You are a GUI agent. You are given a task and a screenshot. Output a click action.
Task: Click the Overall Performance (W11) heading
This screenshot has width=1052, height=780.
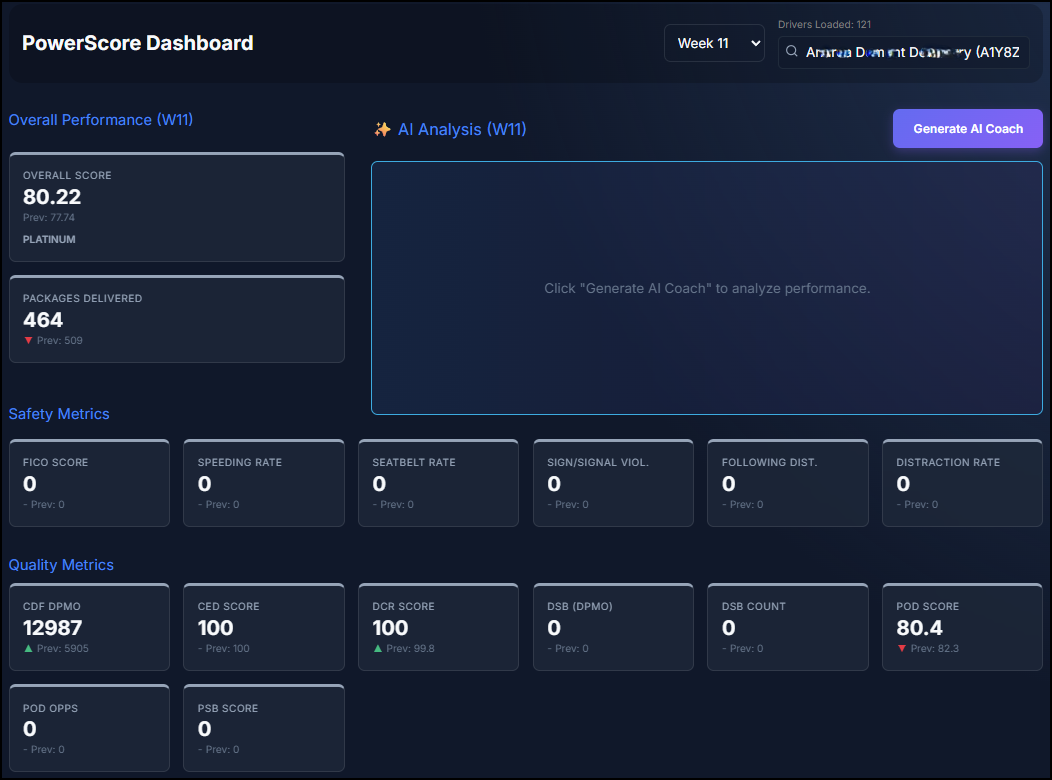[101, 120]
